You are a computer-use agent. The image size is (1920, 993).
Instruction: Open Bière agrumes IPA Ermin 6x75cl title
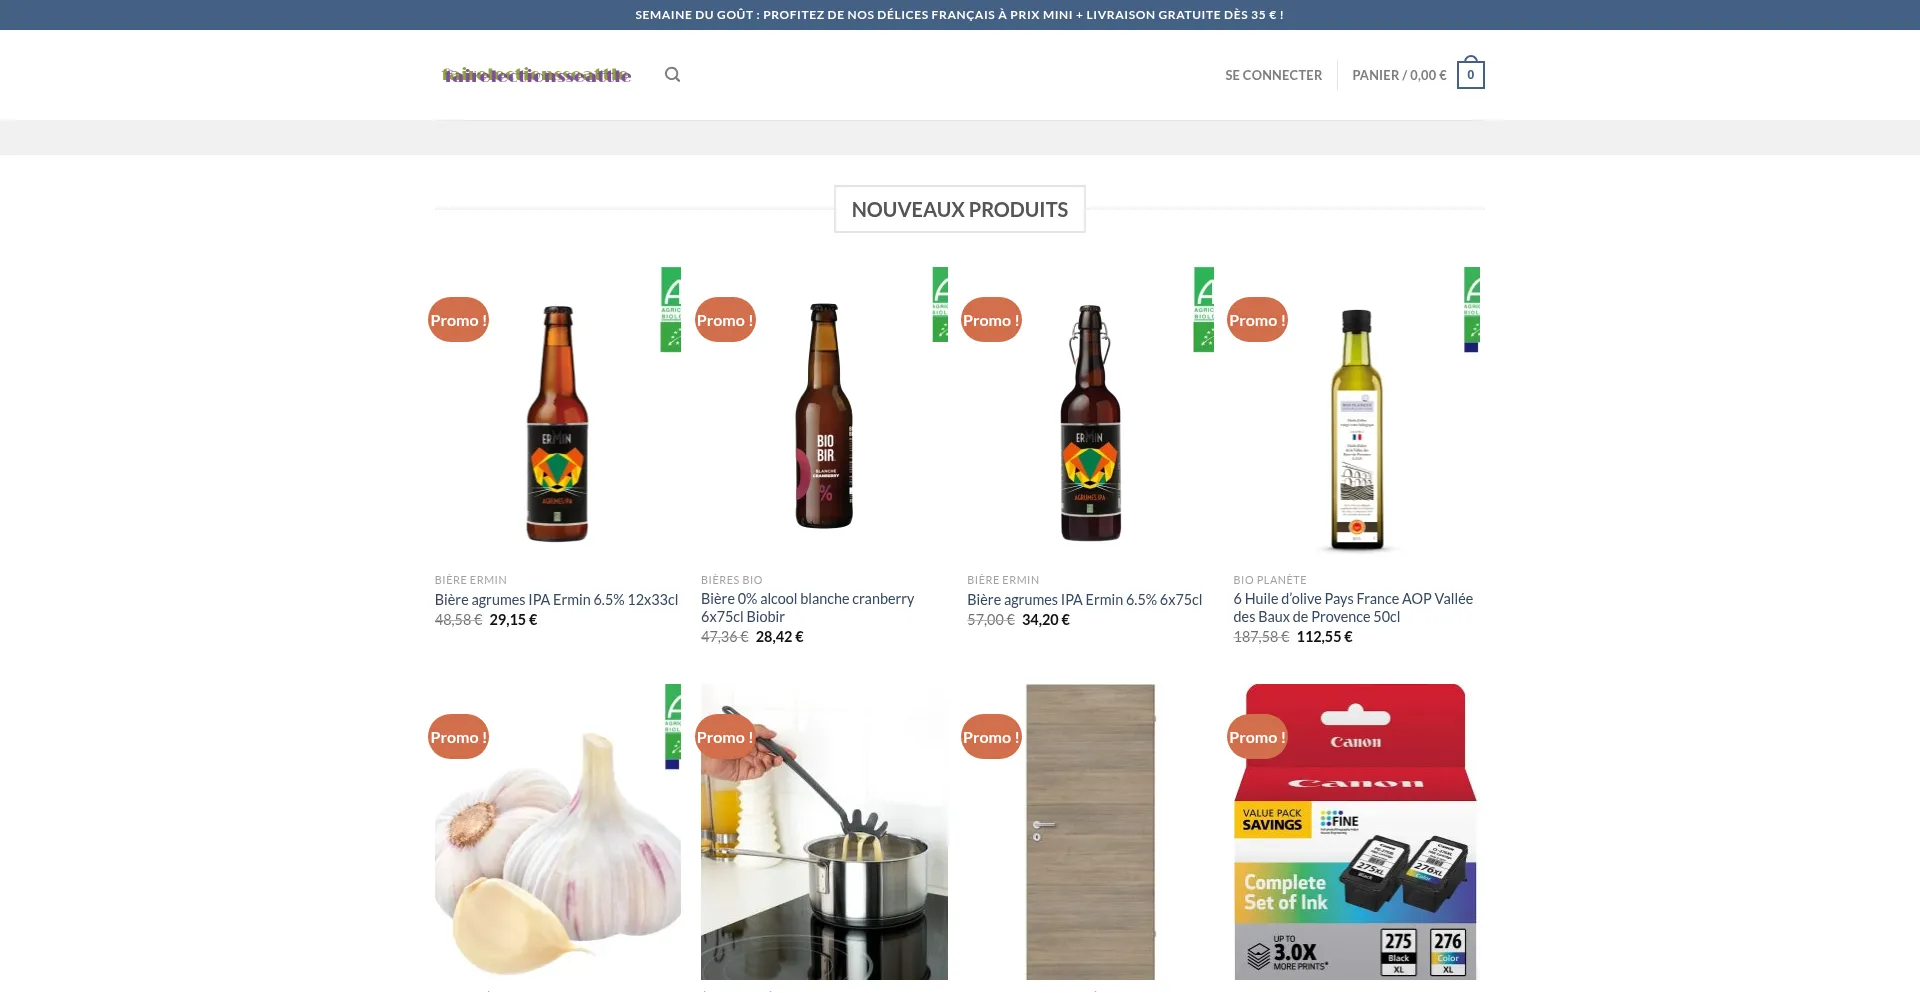click(x=1084, y=600)
